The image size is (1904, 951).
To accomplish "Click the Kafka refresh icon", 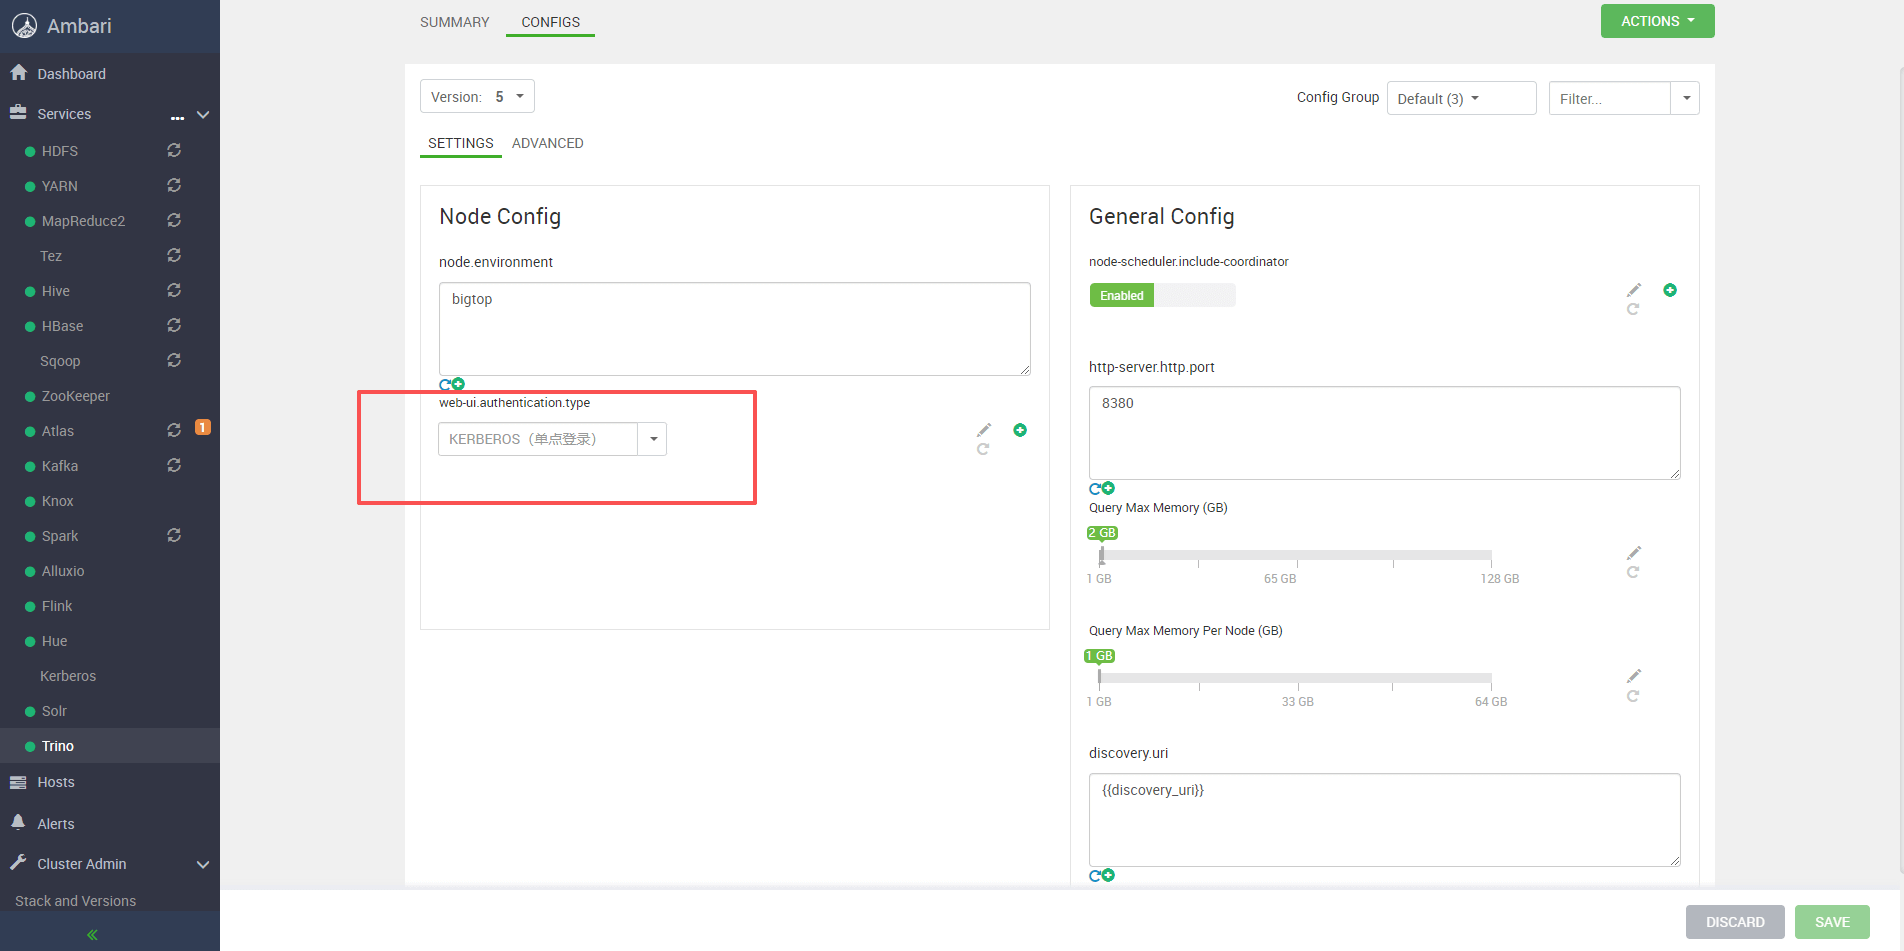I will (174, 465).
